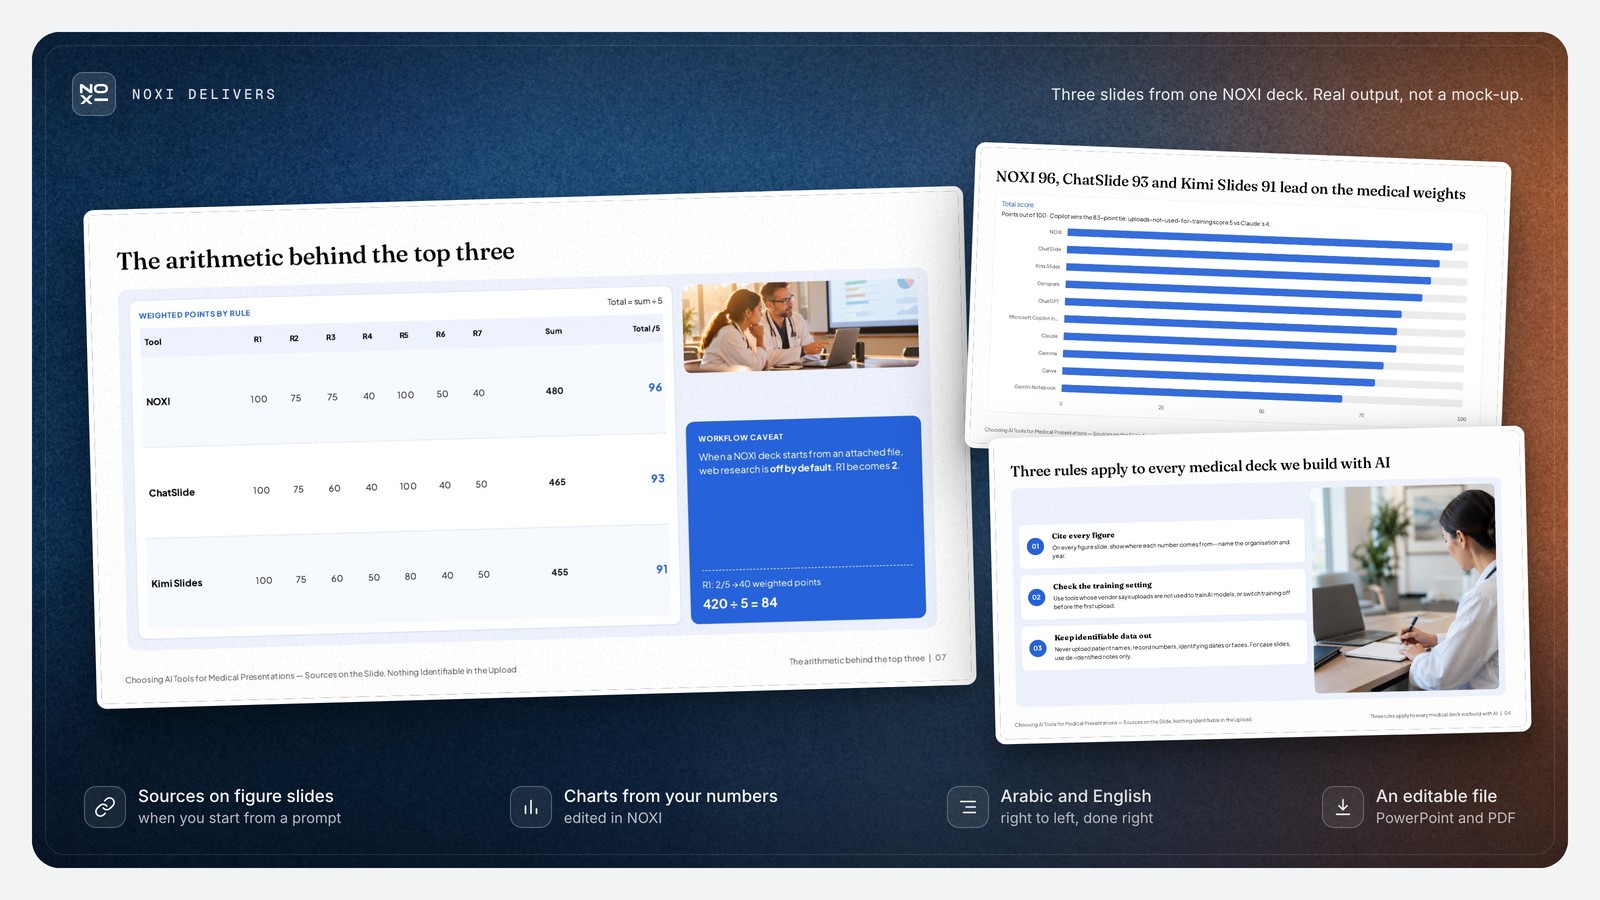Screen dimensions: 1600x900
Task: Click the bar chart icon beside Charts from your numbers
Action: (531, 807)
